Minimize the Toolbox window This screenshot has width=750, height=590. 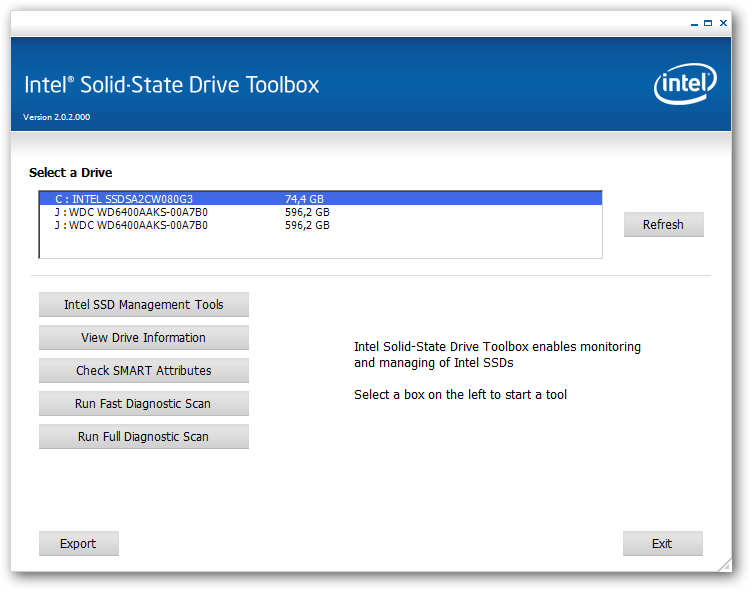tap(695, 23)
